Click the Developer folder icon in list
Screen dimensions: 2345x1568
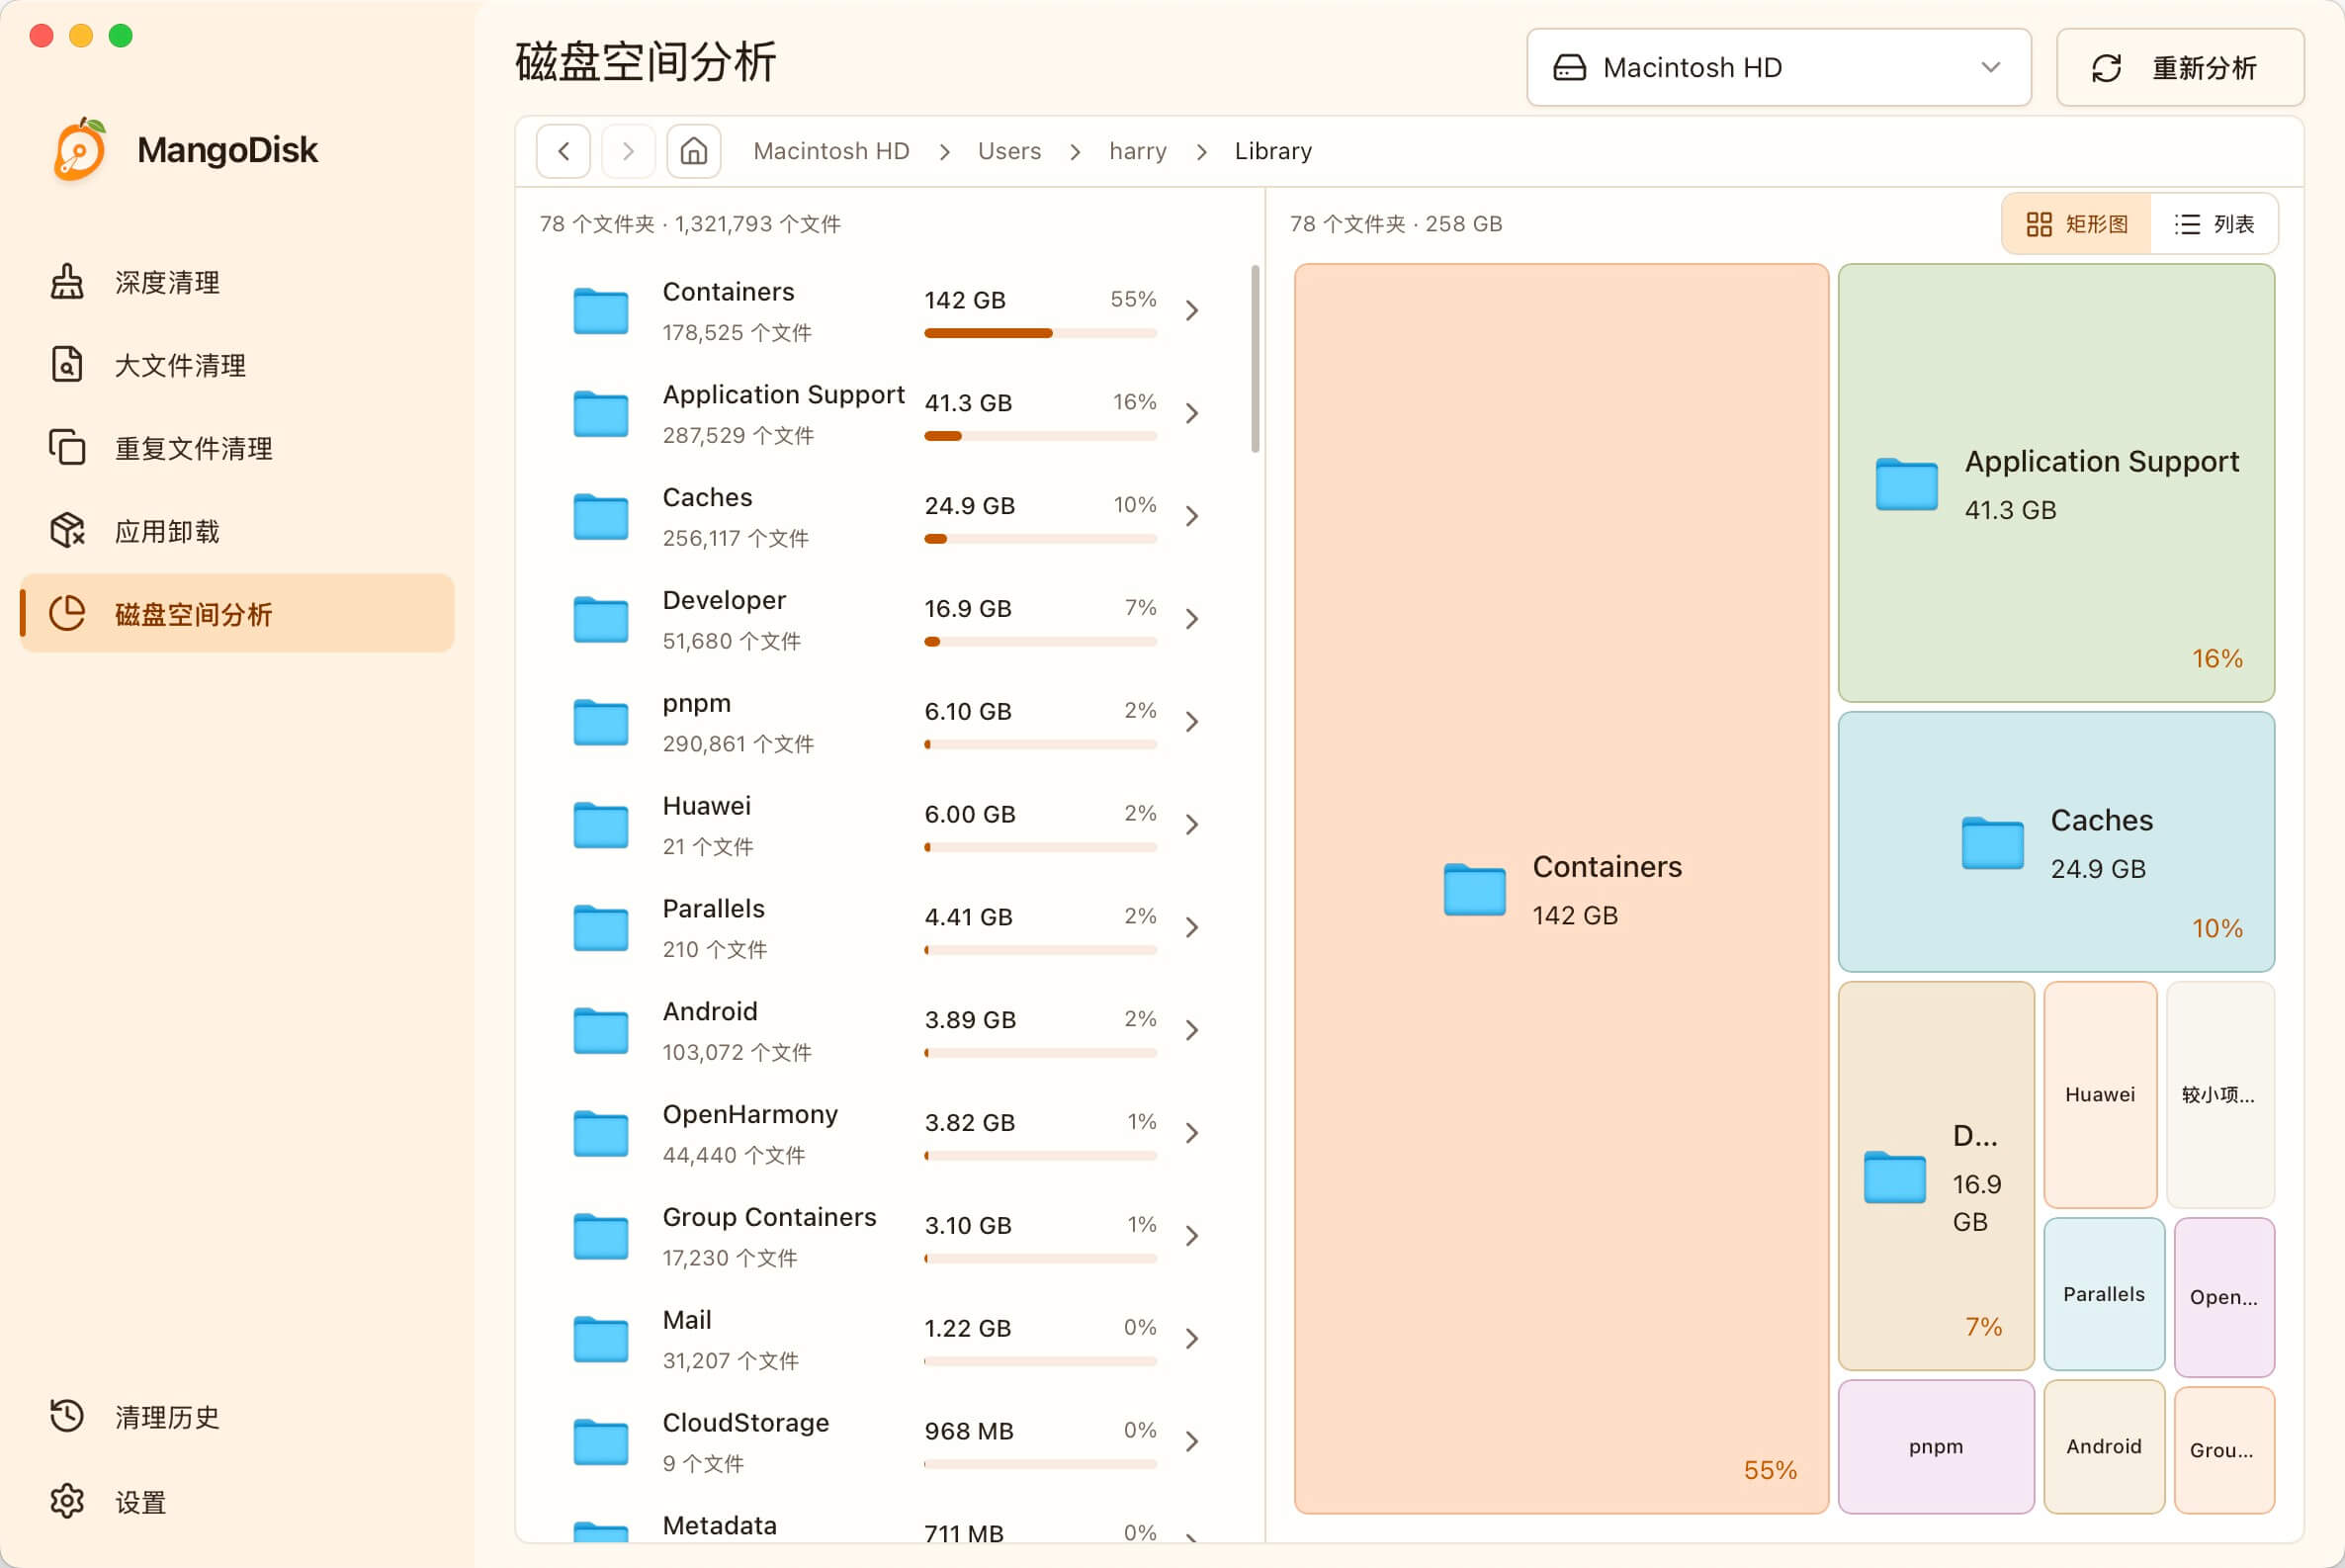coord(600,620)
